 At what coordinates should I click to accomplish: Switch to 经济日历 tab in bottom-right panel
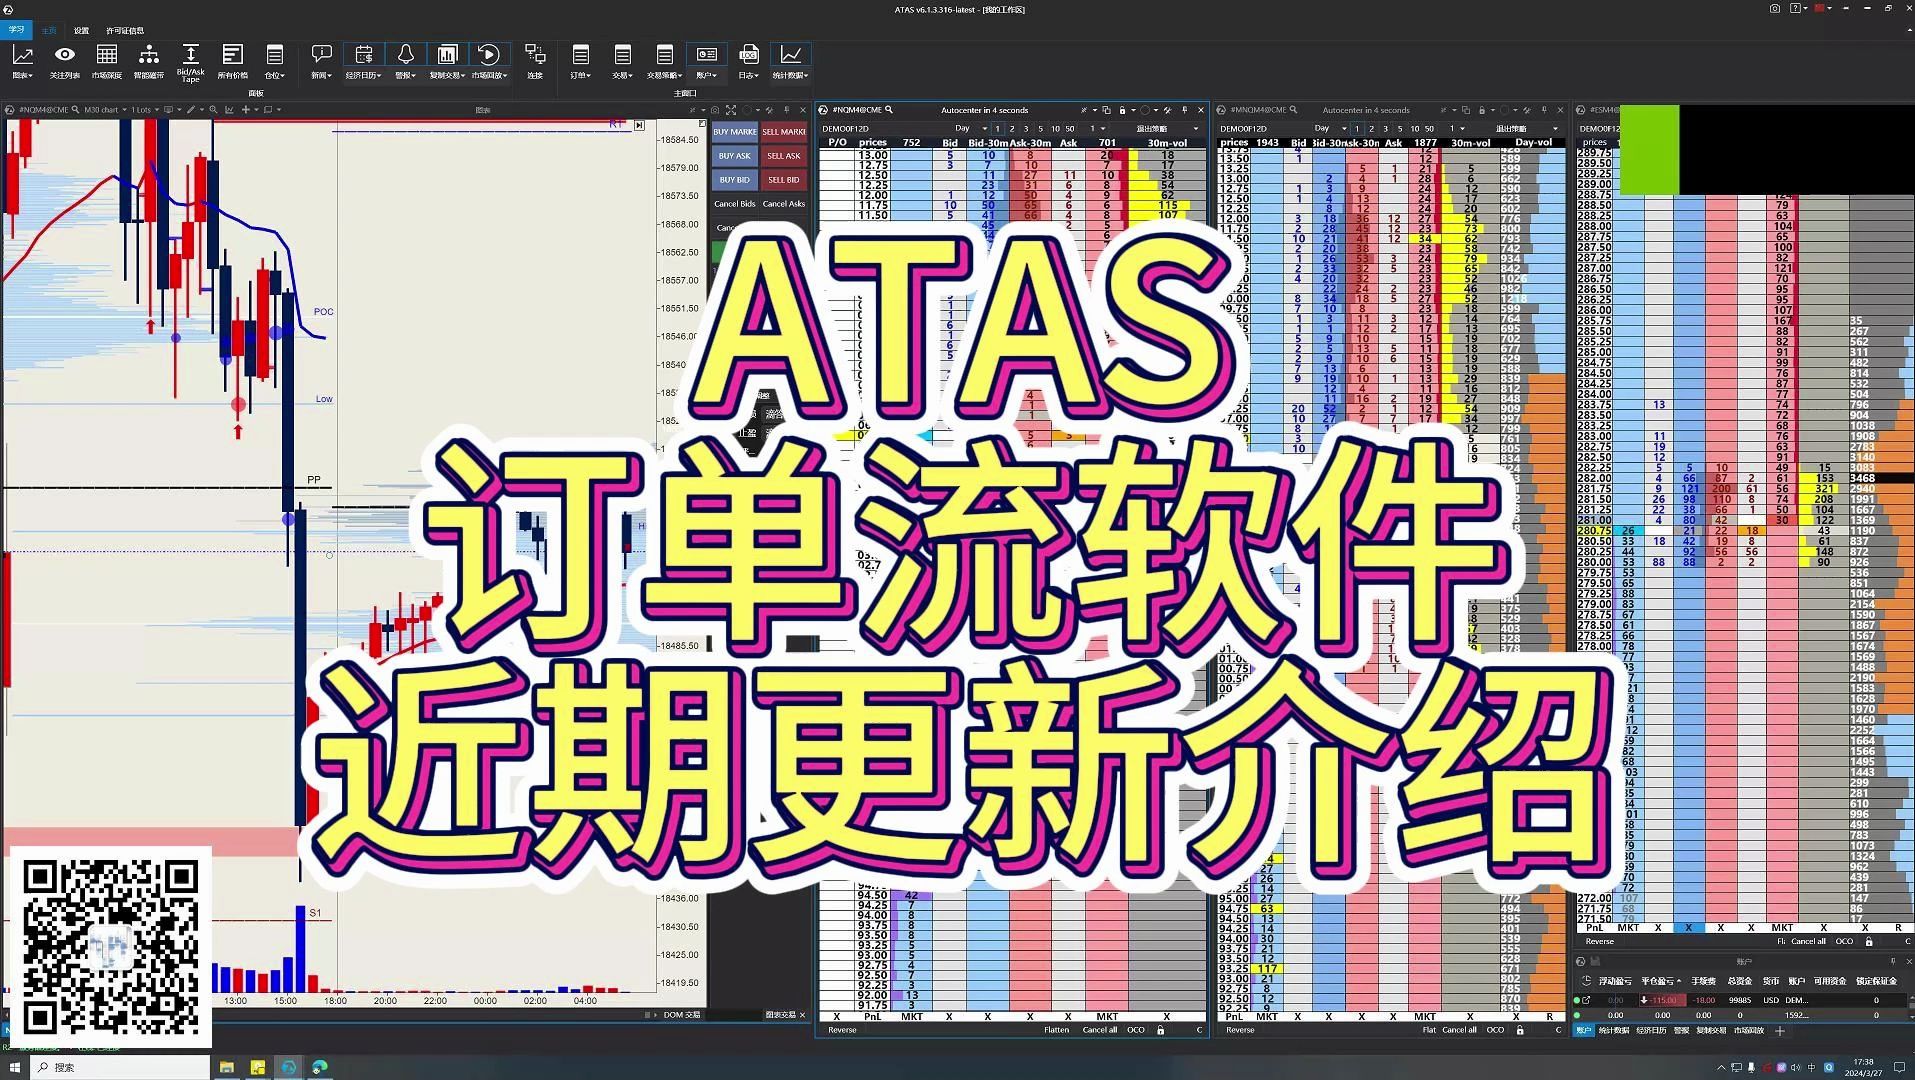click(1651, 1030)
